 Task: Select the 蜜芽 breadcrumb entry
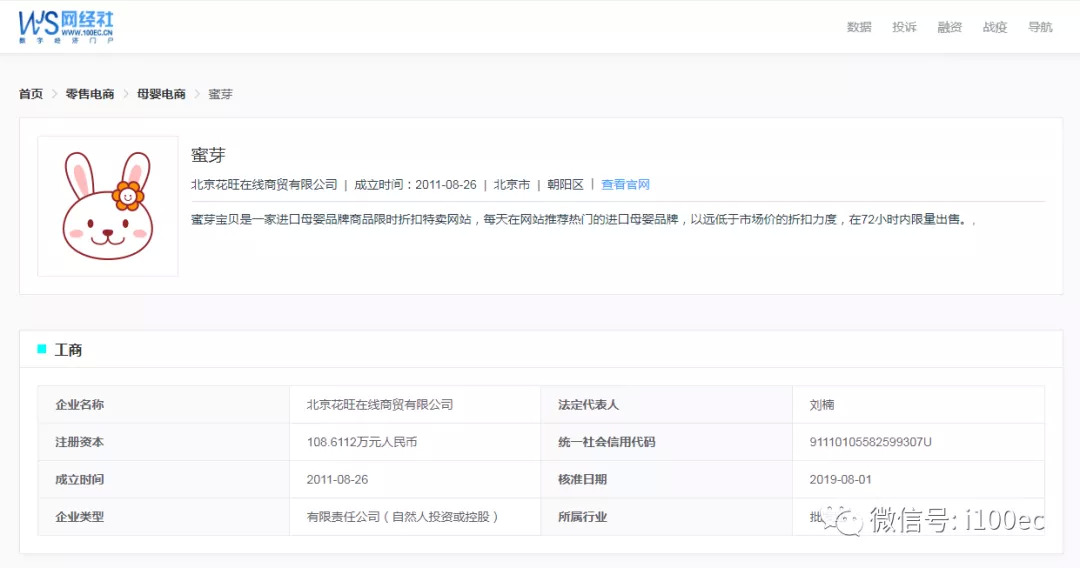click(x=220, y=94)
